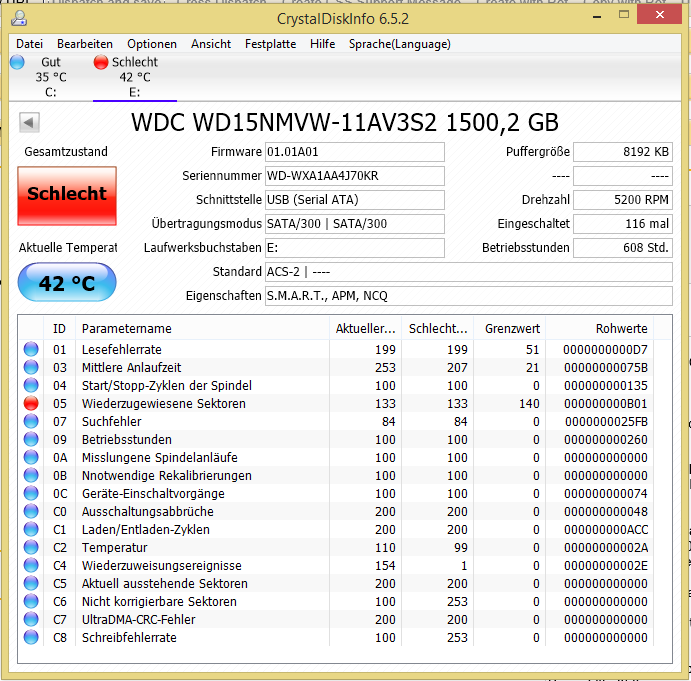The height and width of the screenshot is (681, 691).
Task: Click the status icon for Nnotwendige Rekalibrierungen
Action: click(31, 475)
